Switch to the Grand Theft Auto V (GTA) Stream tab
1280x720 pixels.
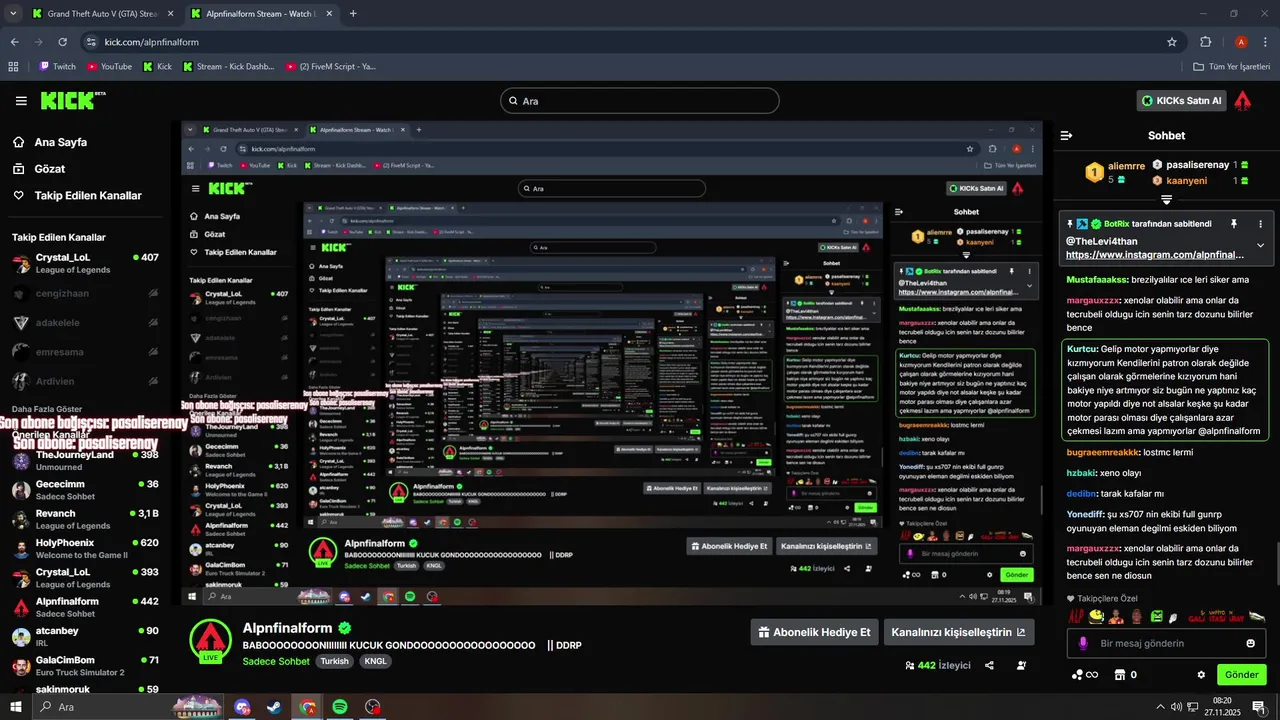click(103, 14)
